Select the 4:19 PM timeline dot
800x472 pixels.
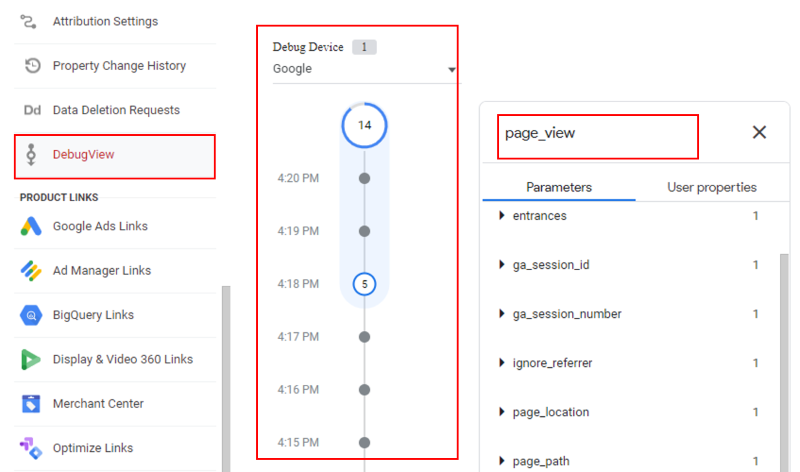[x=364, y=231]
